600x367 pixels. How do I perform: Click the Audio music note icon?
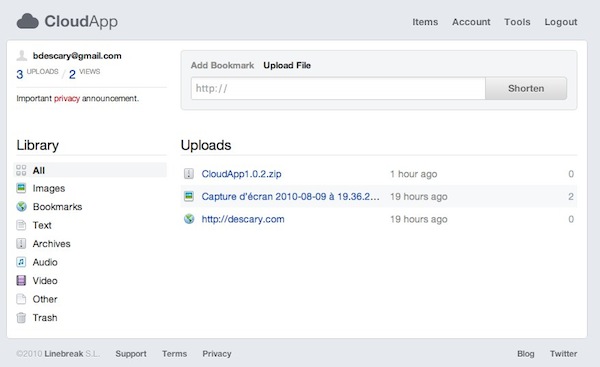pyautogui.click(x=21, y=262)
